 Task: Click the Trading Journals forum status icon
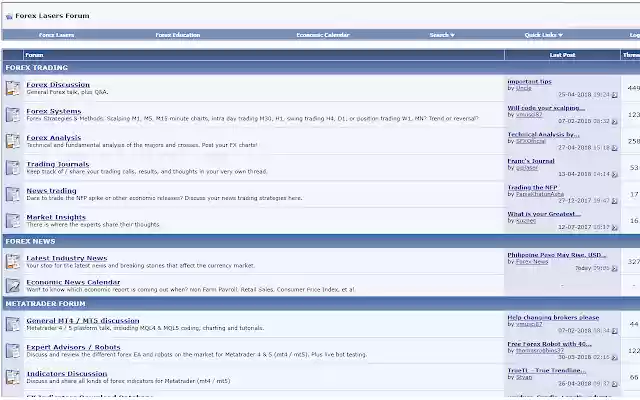pos(12,167)
